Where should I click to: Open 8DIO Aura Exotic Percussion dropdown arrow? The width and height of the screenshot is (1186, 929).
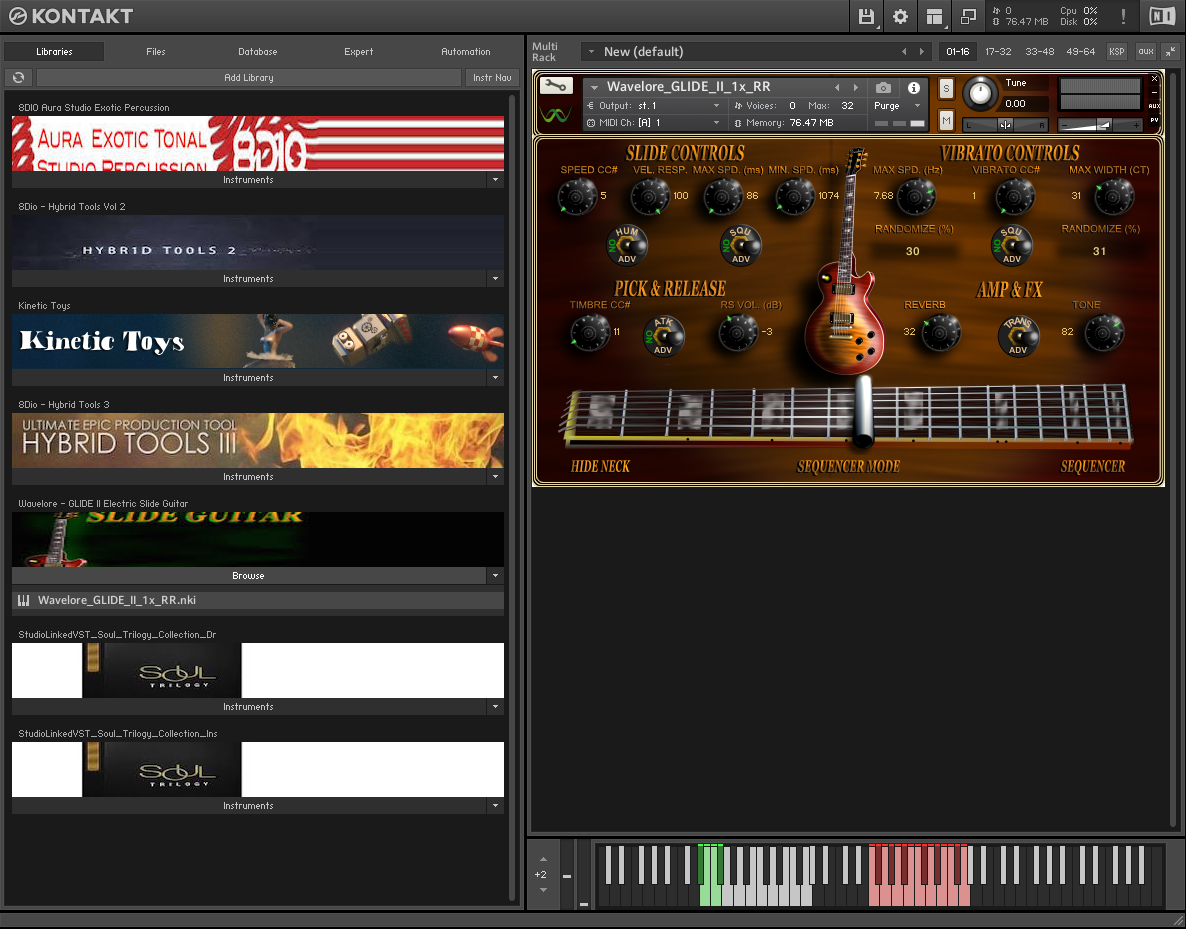coord(495,180)
